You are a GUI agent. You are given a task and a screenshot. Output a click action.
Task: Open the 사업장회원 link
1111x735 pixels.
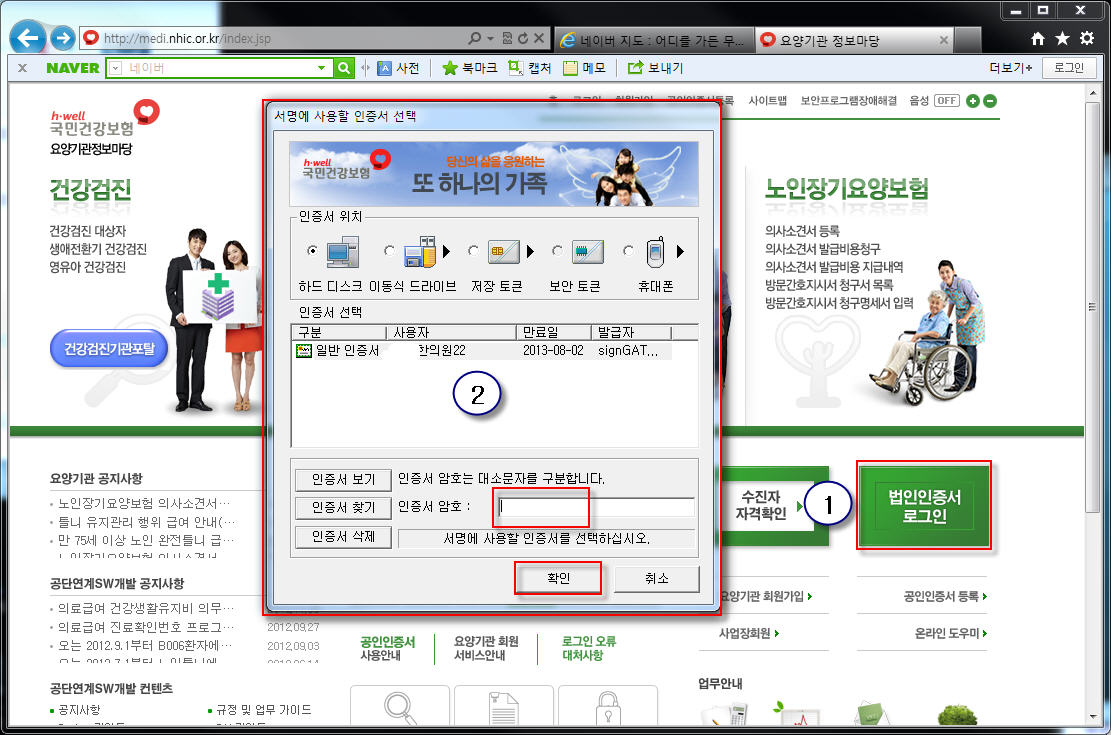click(x=749, y=633)
